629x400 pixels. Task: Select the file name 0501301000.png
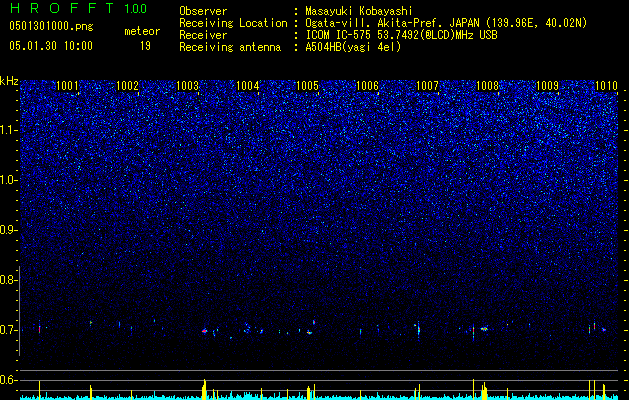[51, 27]
